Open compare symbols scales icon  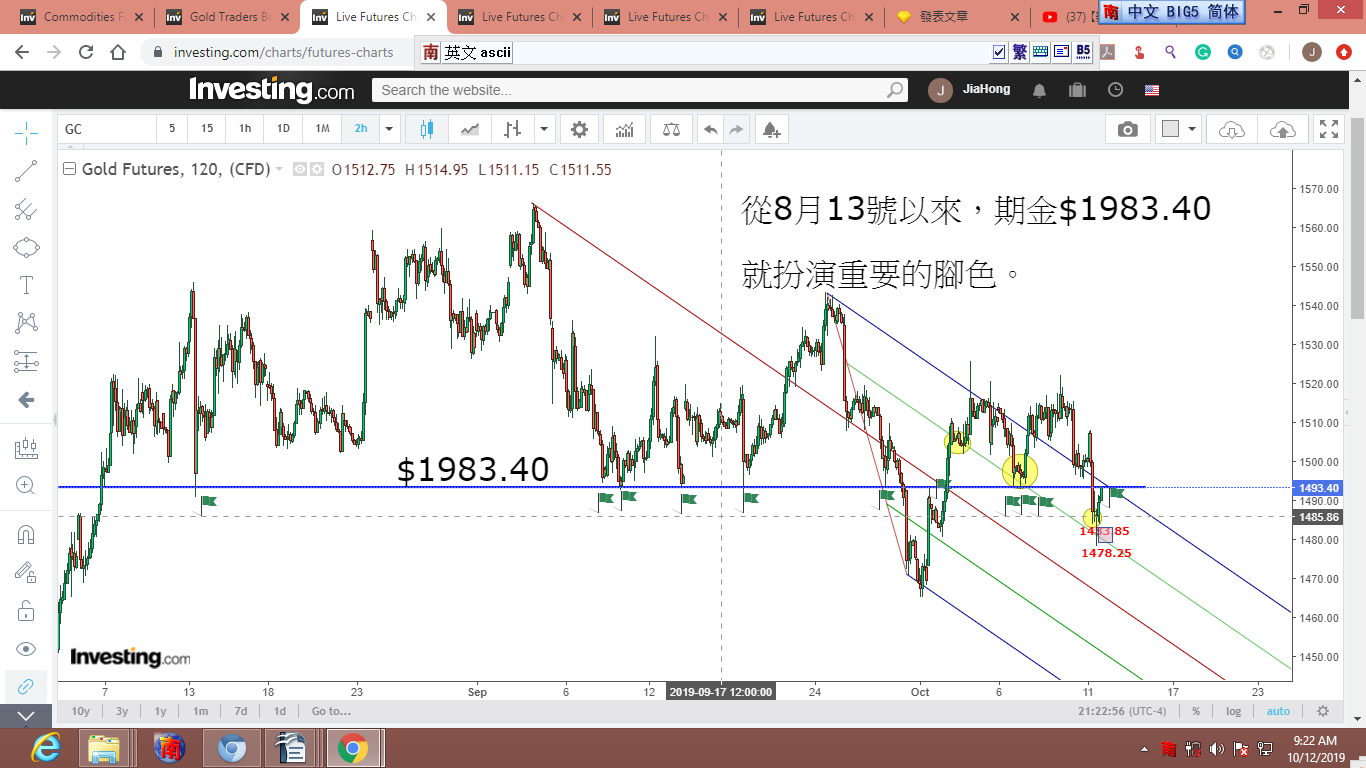[x=670, y=129]
